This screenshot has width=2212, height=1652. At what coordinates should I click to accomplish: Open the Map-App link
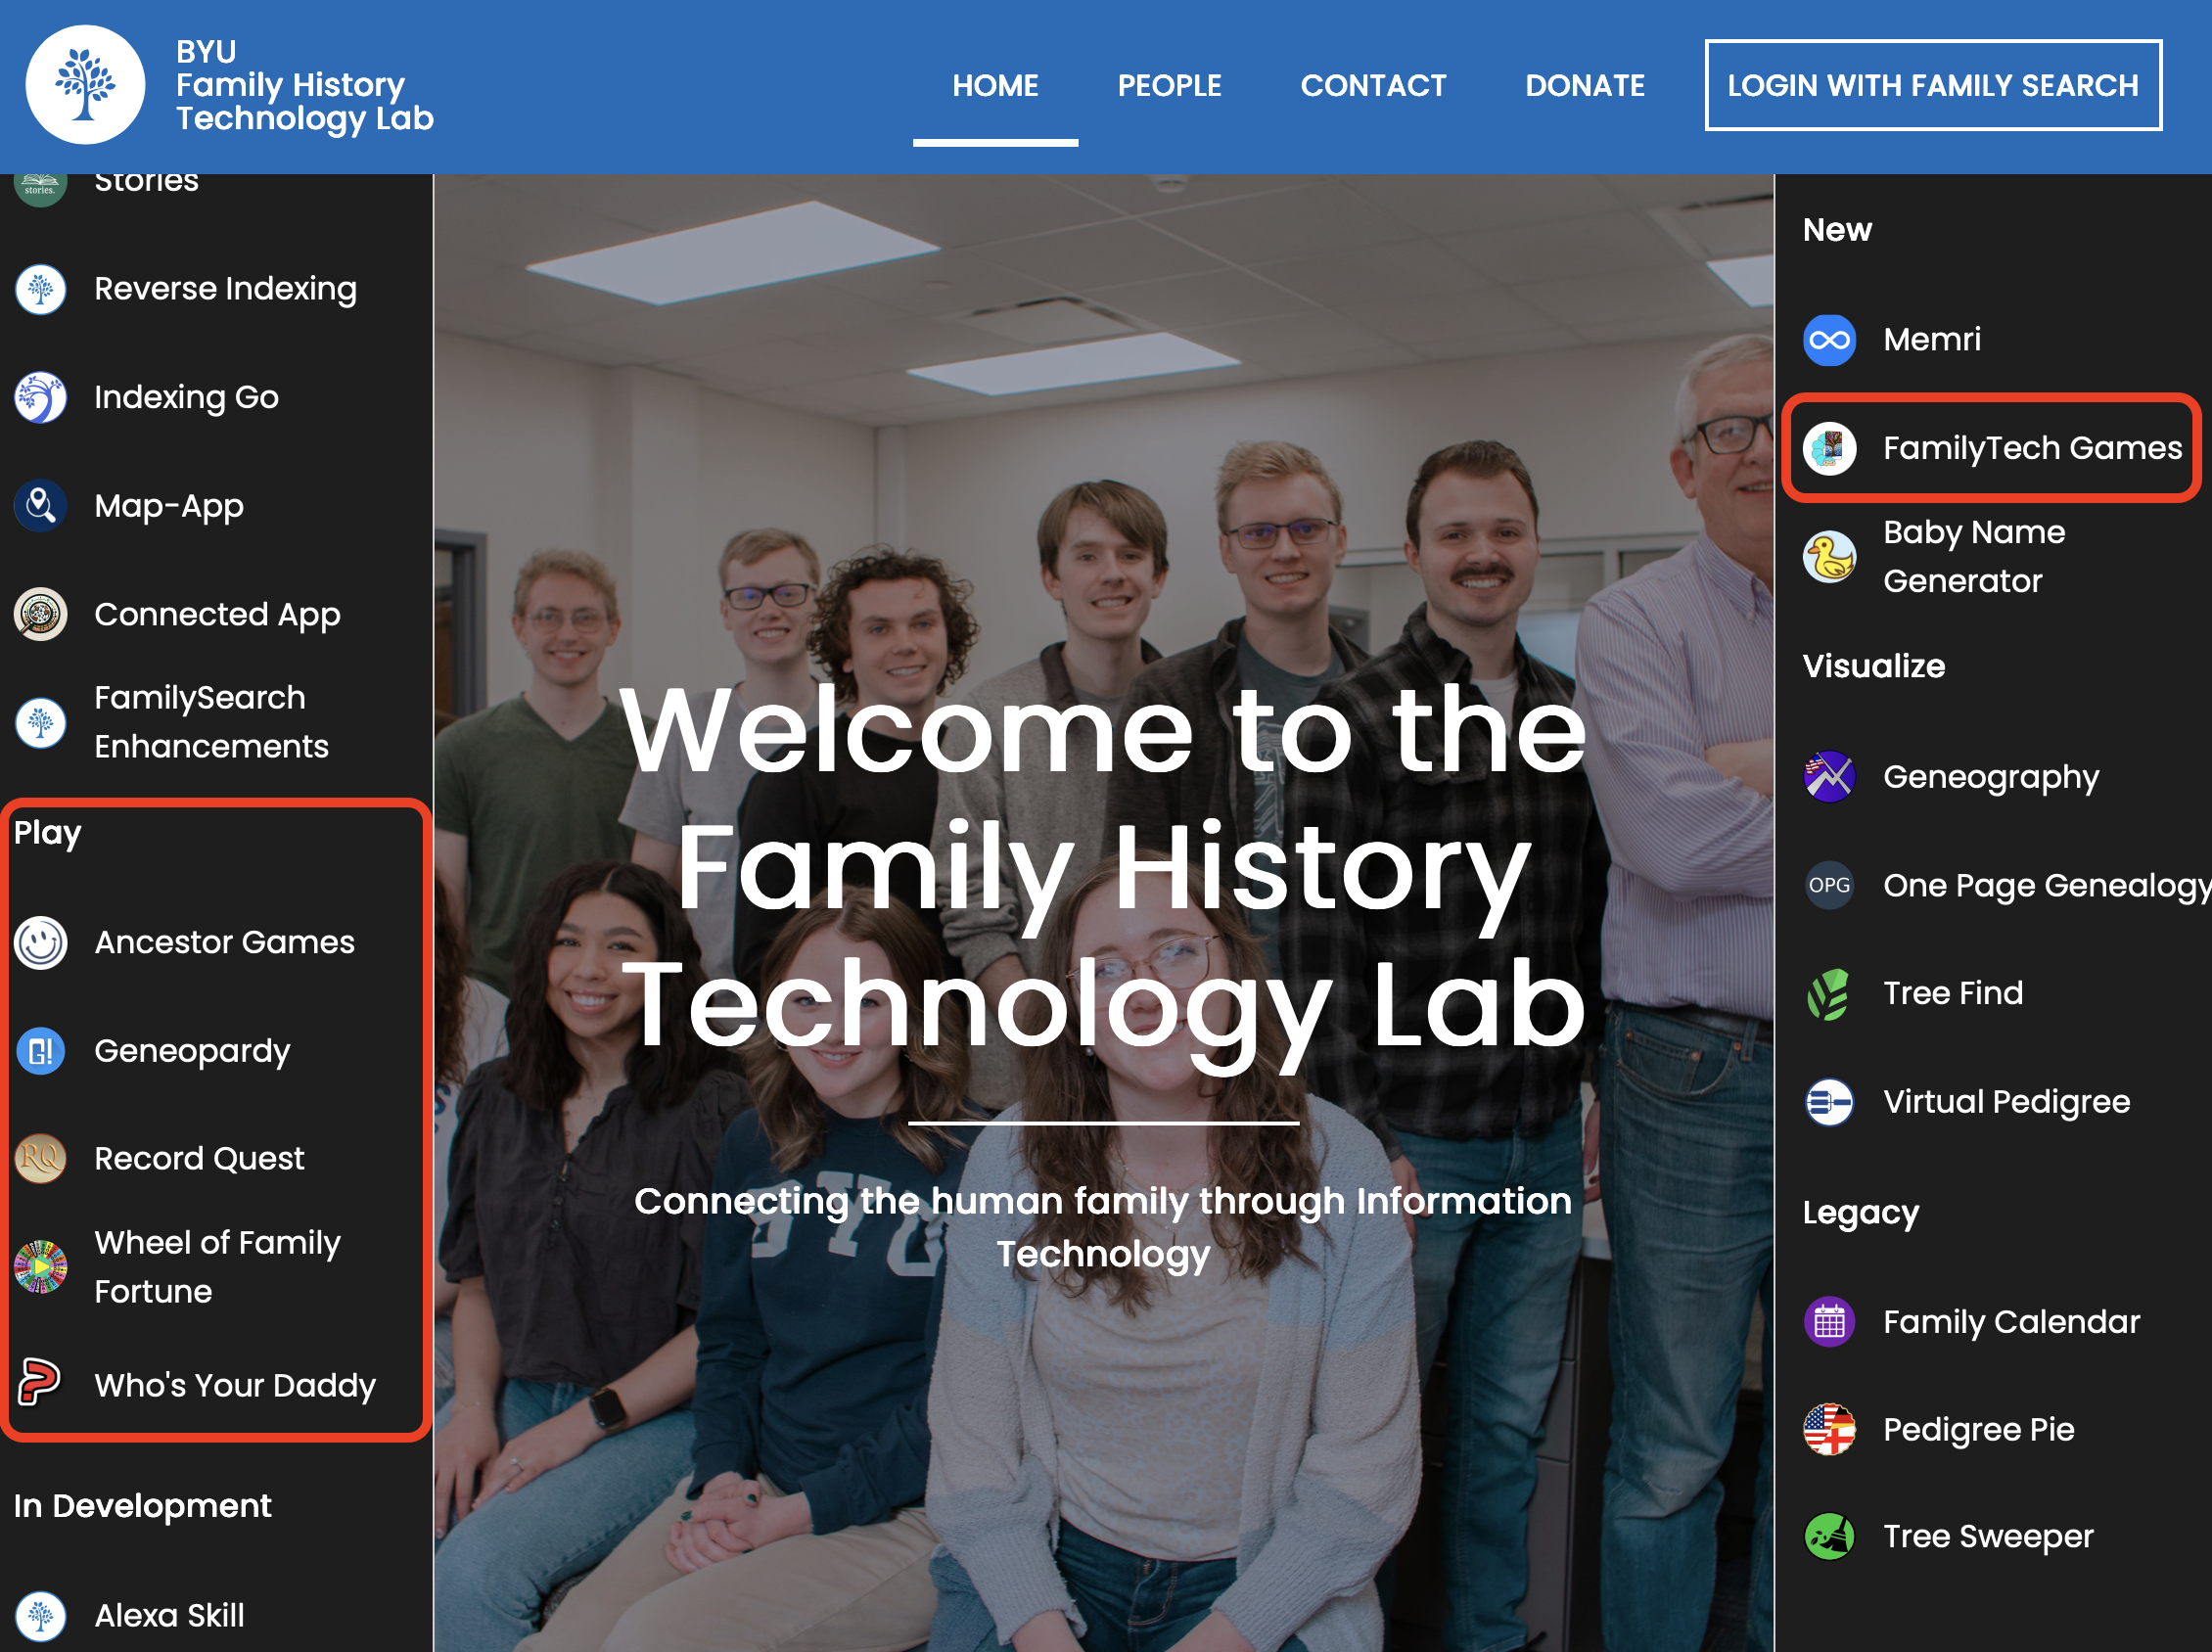pyautogui.click(x=169, y=506)
